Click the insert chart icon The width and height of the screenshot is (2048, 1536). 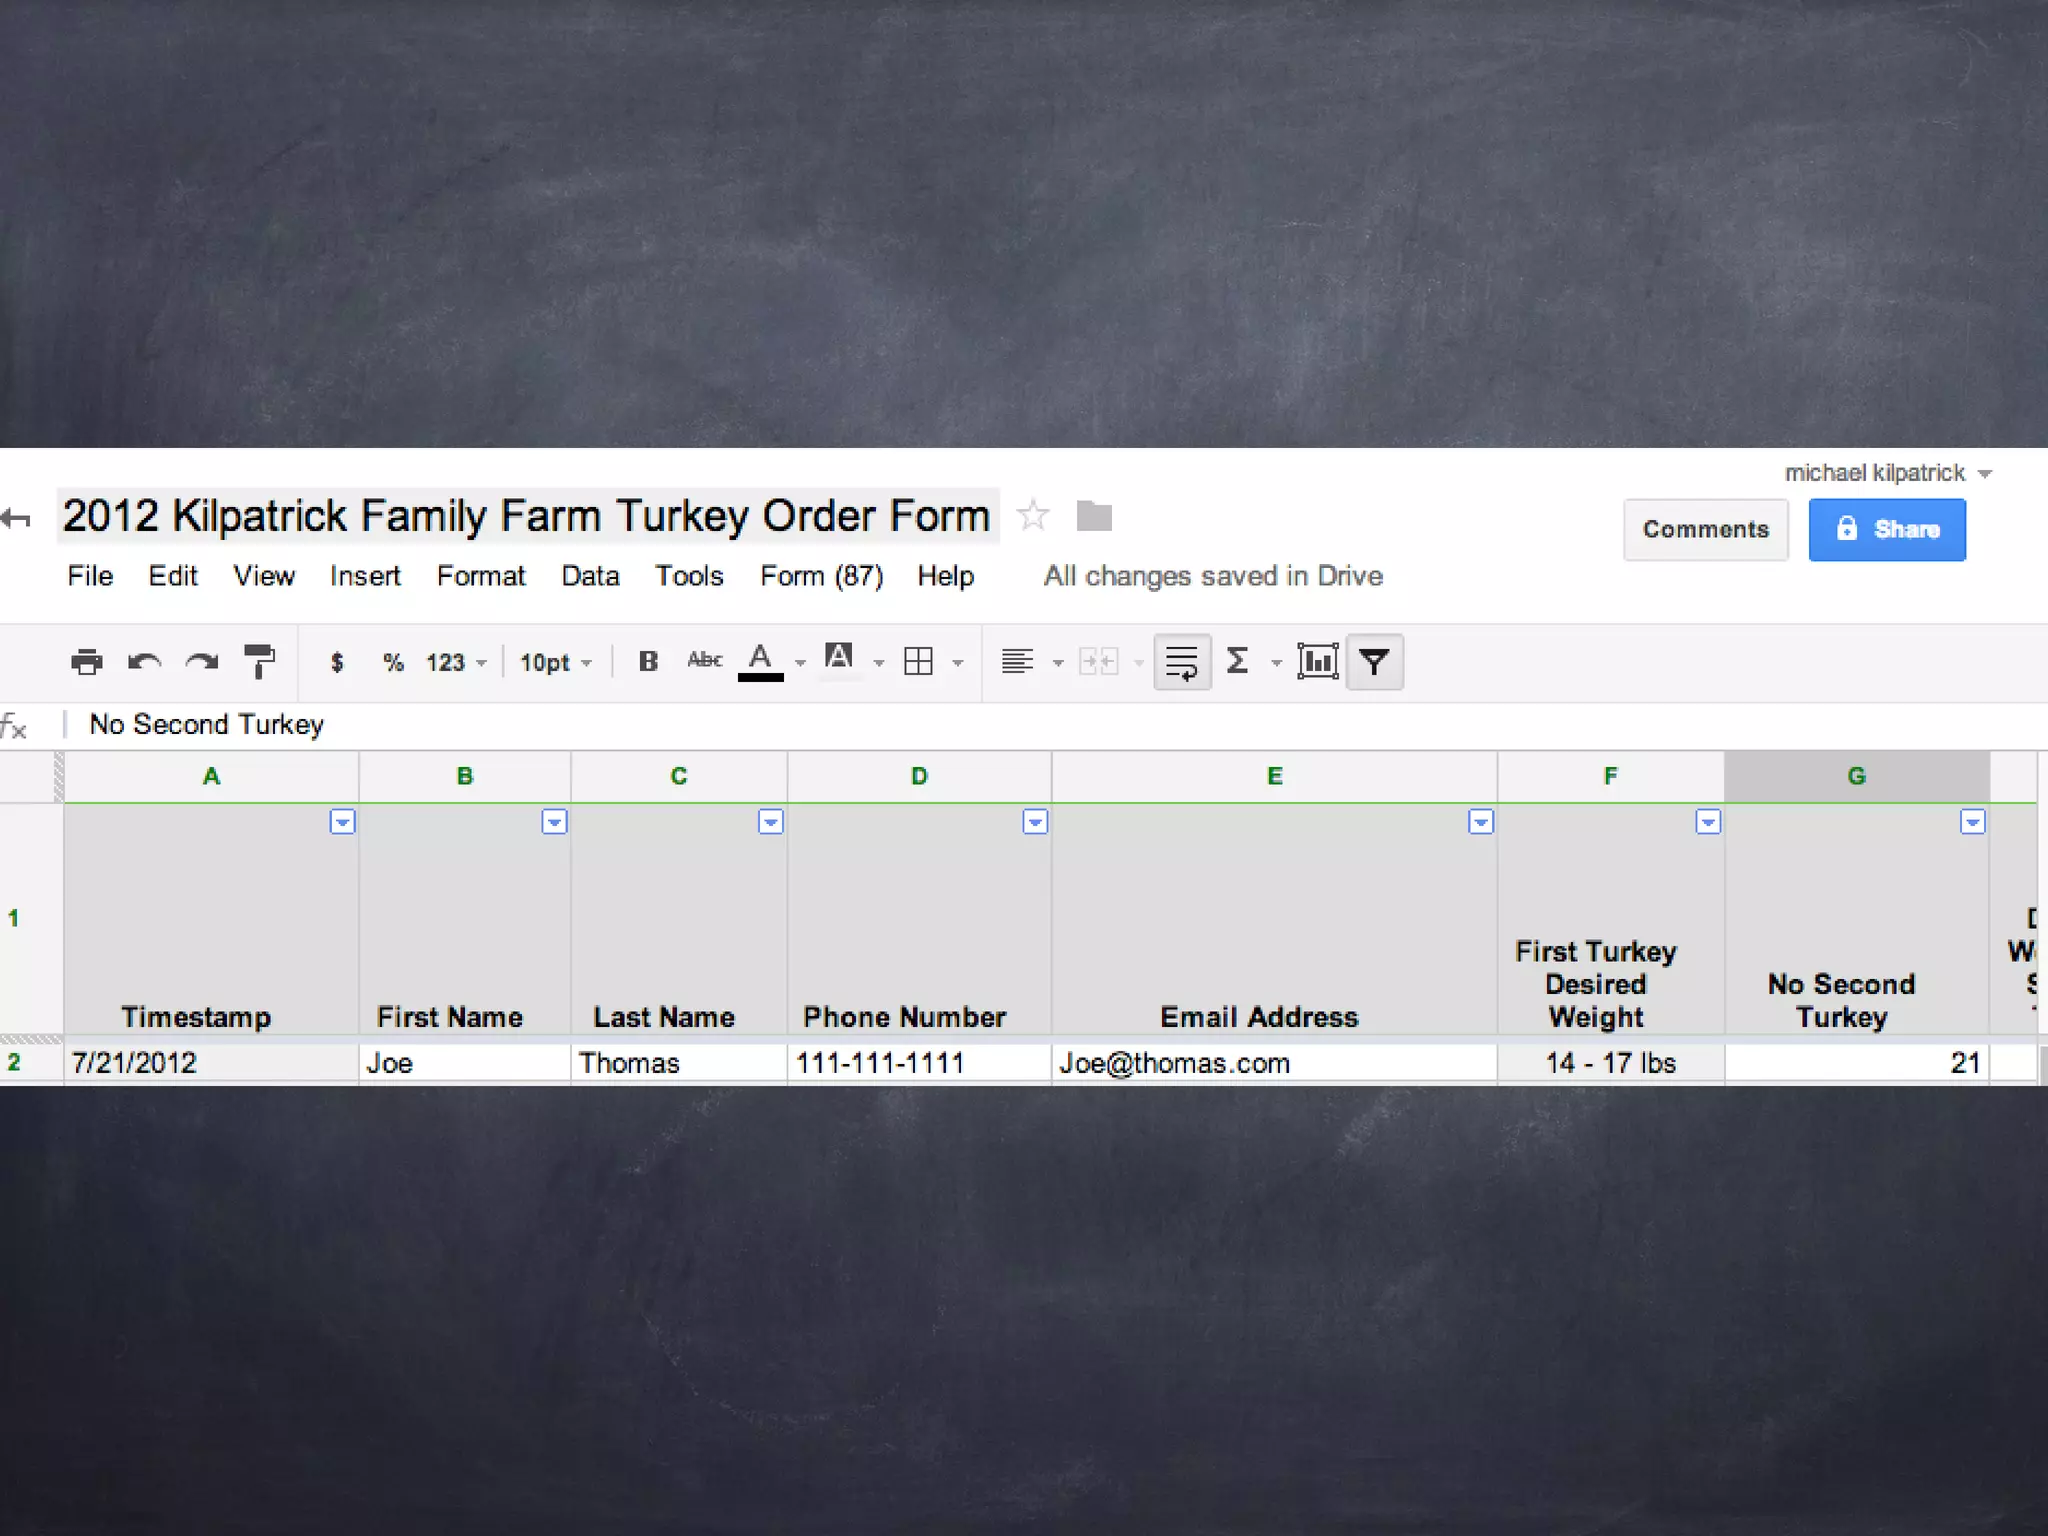coord(1317,662)
